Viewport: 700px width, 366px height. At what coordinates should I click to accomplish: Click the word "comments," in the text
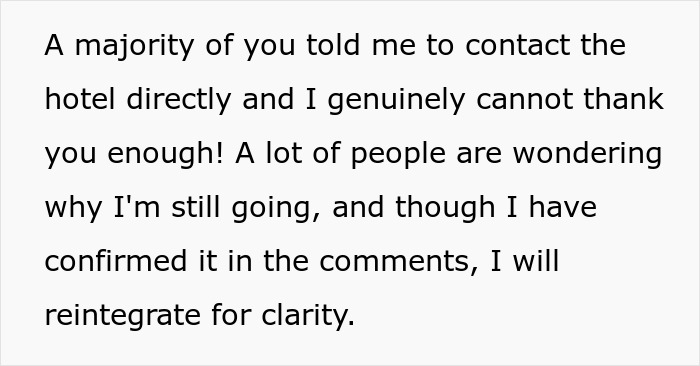click(x=399, y=262)
